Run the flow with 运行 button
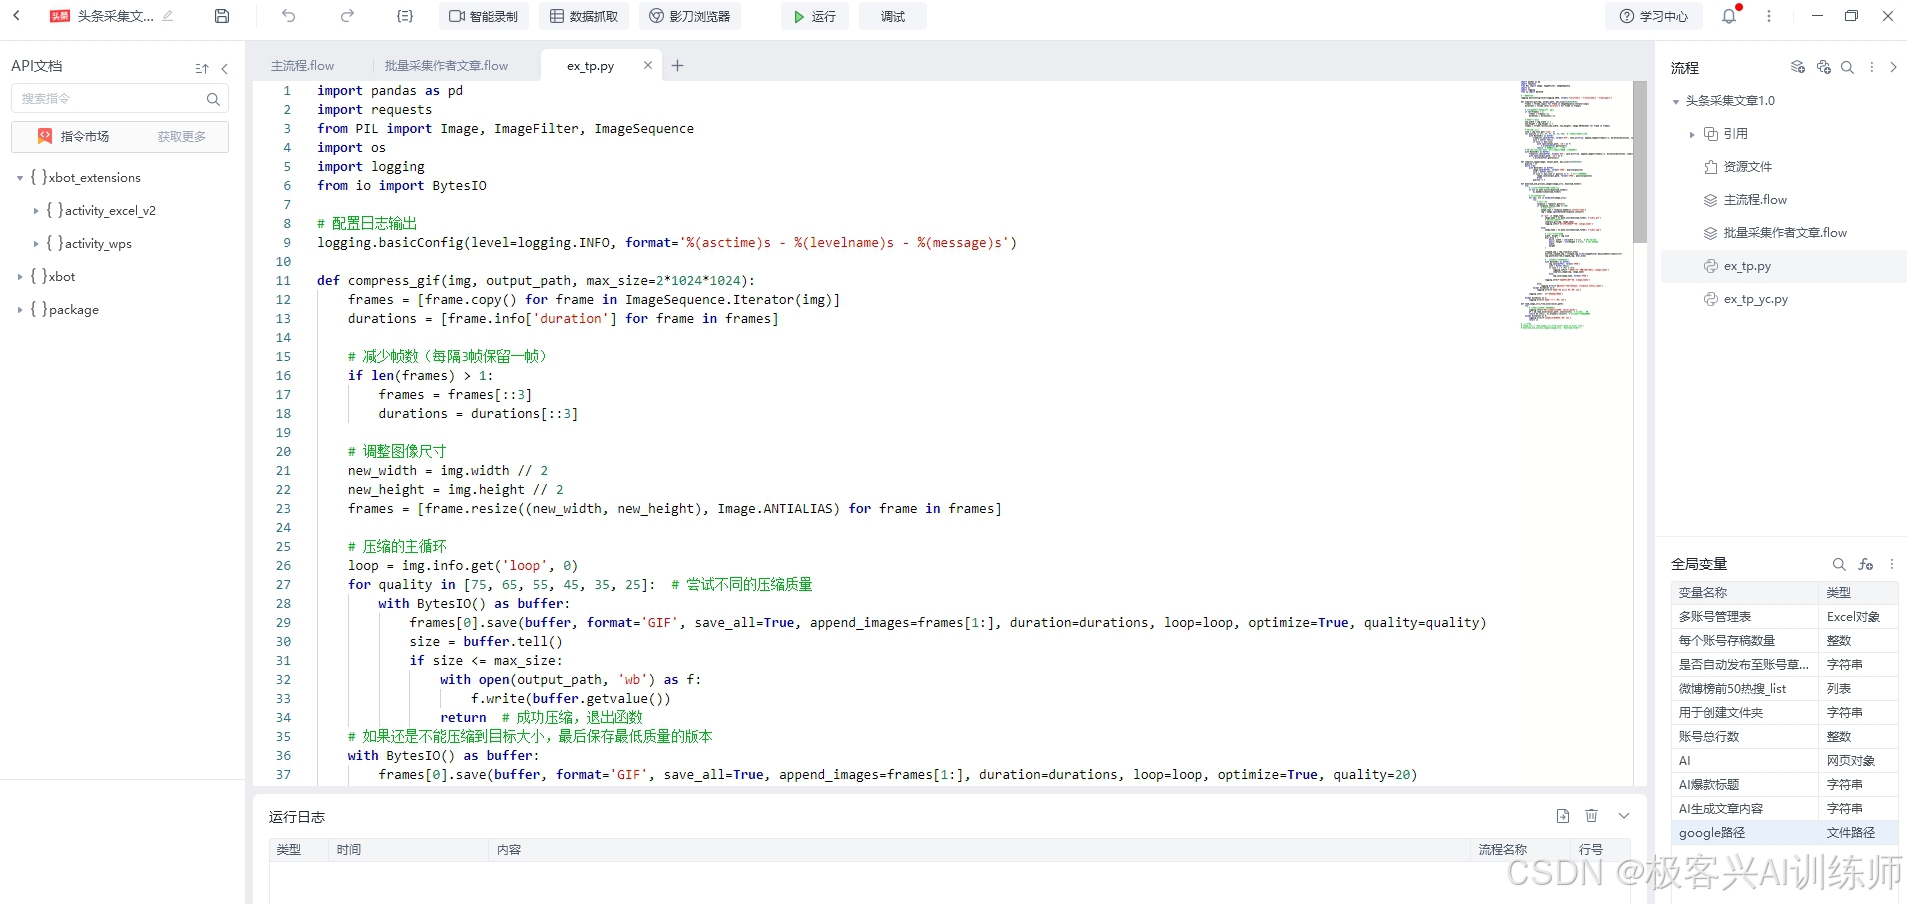The image size is (1907, 904). (815, 16)
